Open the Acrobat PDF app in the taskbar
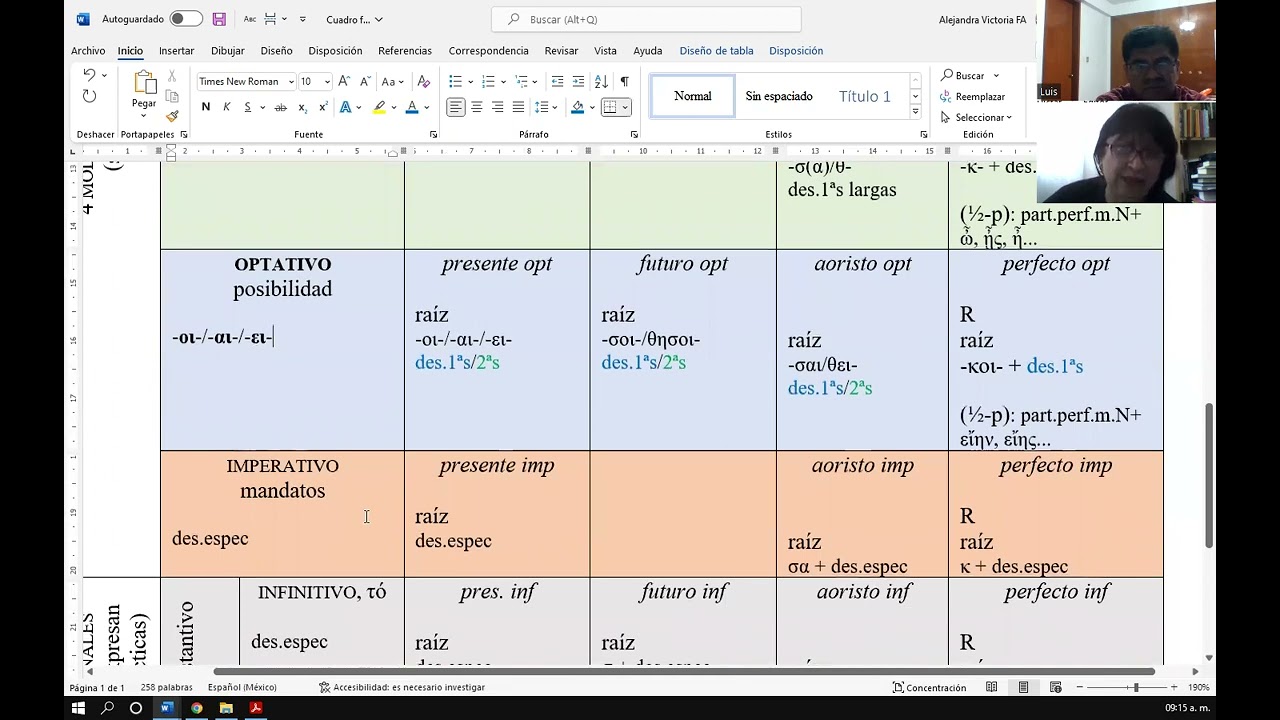This screenshot has height=720, width=1280. (x=256, y=708)
